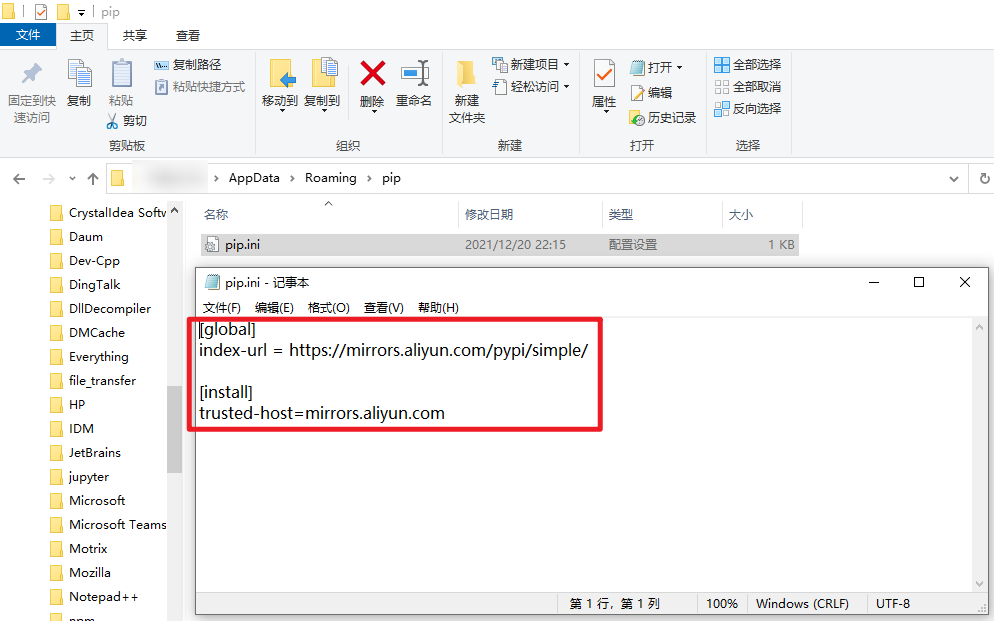Go up one folder level
The image size is (994, 621).
click(93, 179)
